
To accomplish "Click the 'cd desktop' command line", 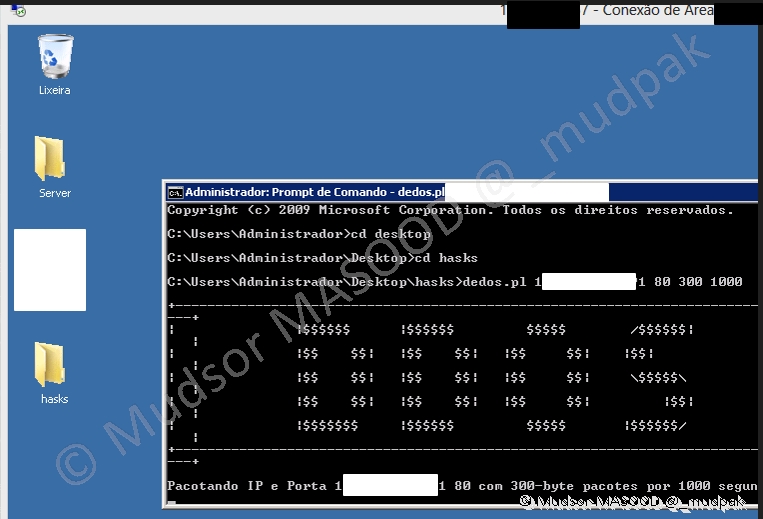I will [298, 235].
